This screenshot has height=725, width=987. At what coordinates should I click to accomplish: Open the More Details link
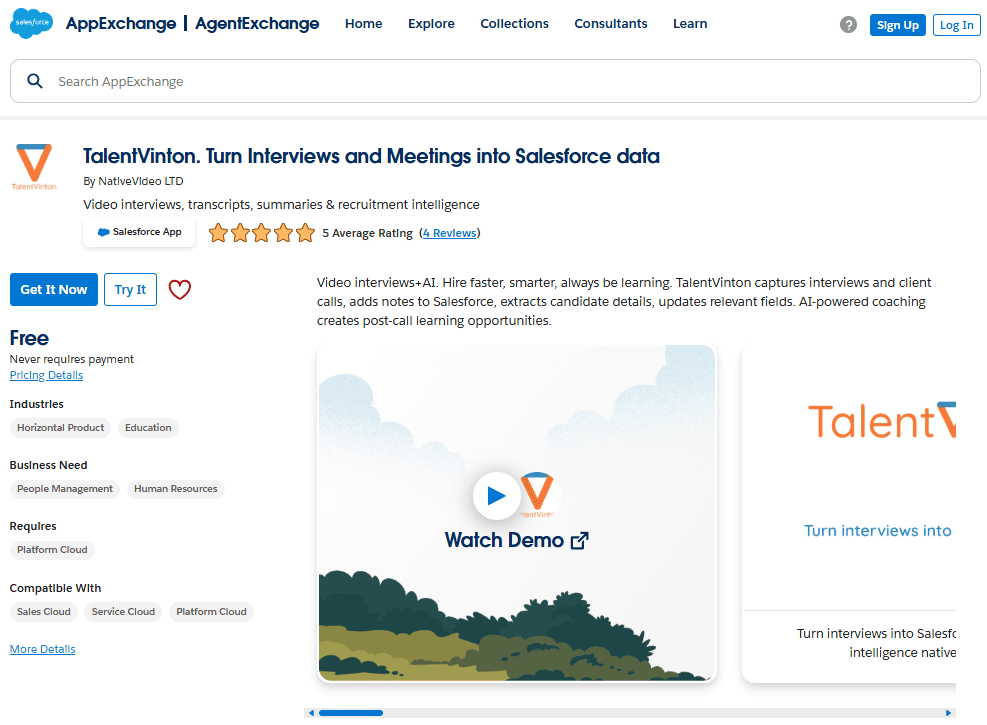click(42, 649)
